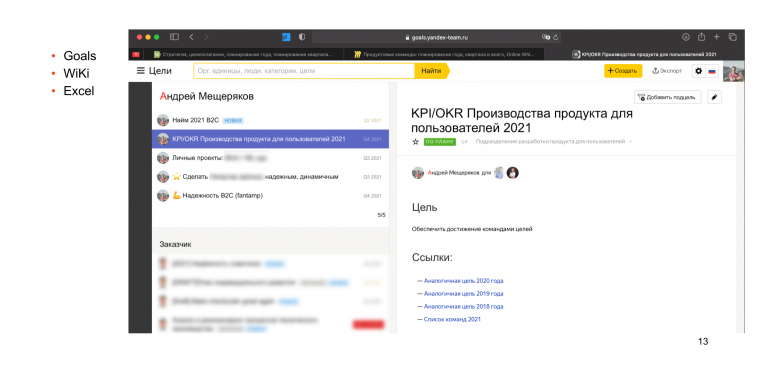Reload the page with refresh icon
757x367 pixels.
click(x=556, y=37)
